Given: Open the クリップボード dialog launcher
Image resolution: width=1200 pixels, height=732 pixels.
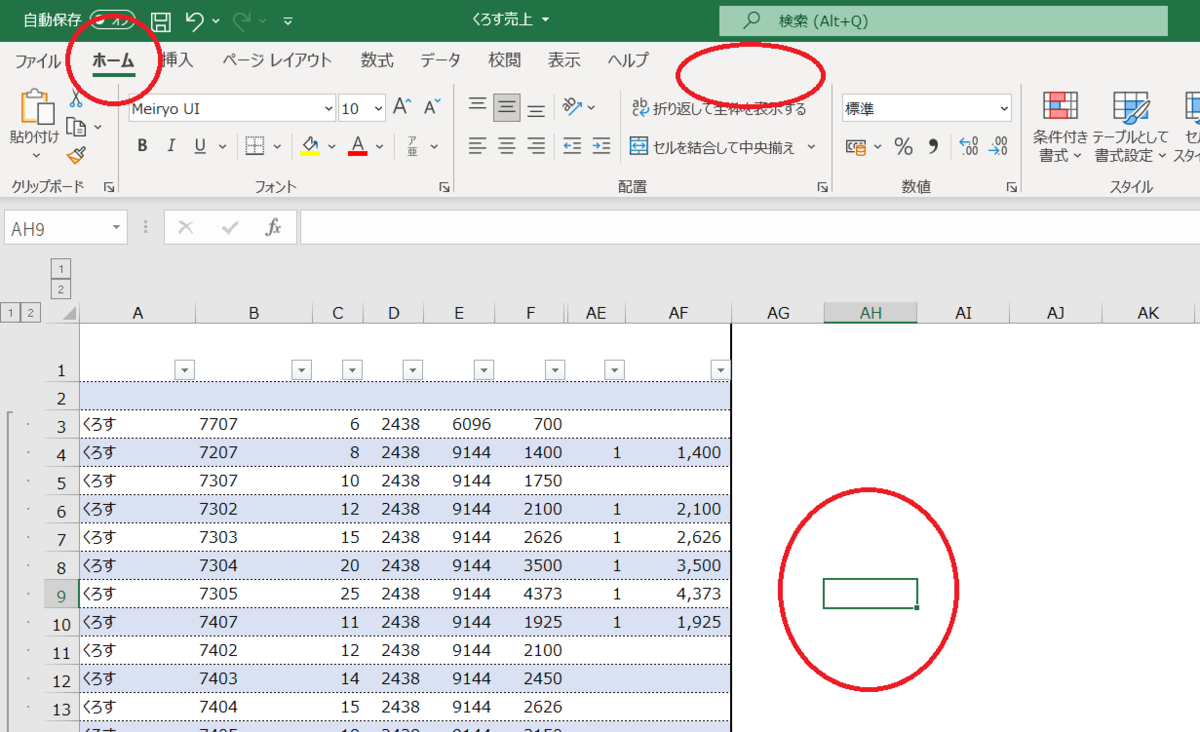Looking at the screenshot, I should (x=109, y=187).
